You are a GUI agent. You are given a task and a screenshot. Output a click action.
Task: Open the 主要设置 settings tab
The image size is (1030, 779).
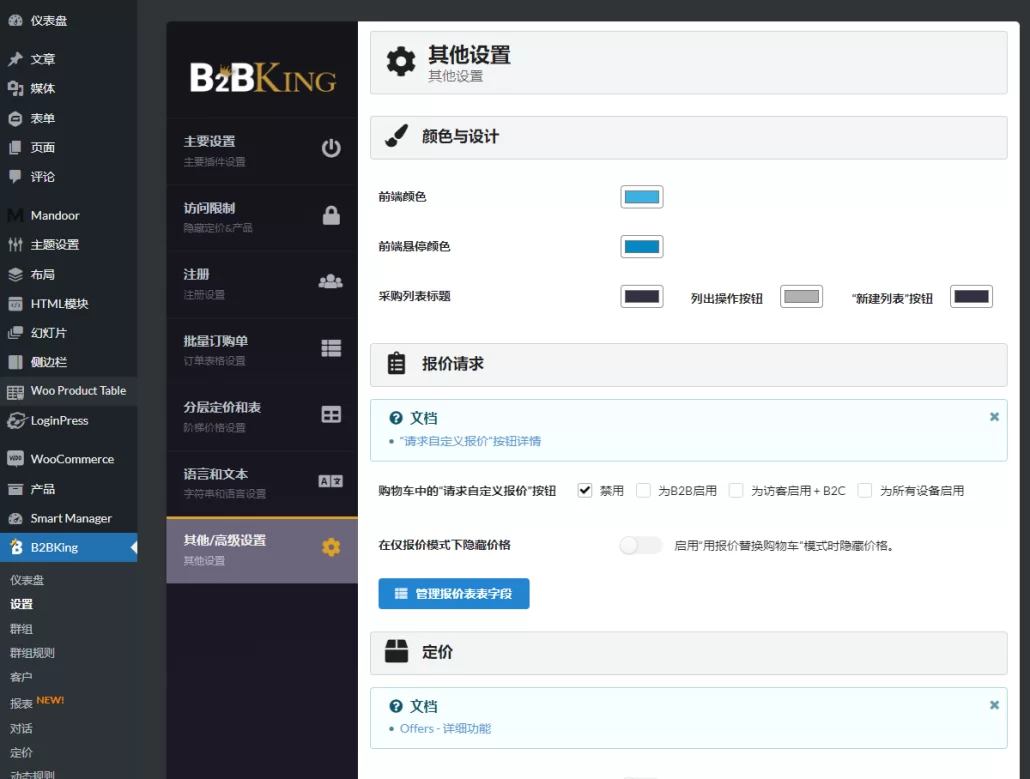(x=262, y=151)
